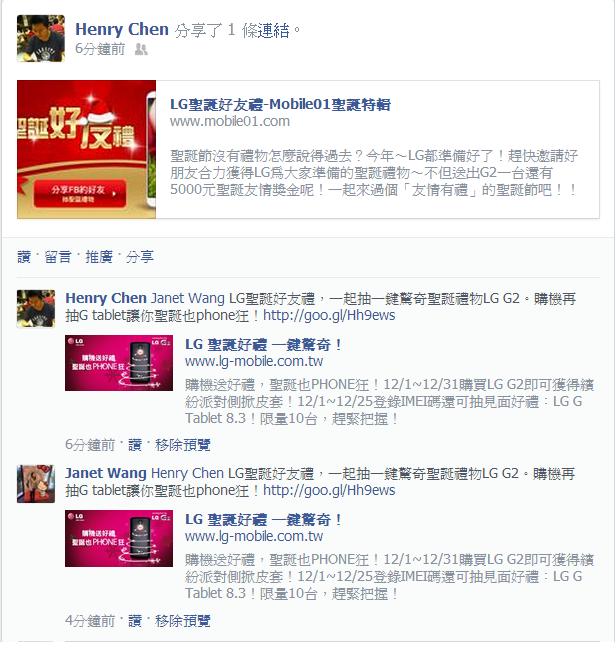The image size is (616, 670).
Task: Open Henry Chen's avatar in the first comment
Action: [36, 309]
